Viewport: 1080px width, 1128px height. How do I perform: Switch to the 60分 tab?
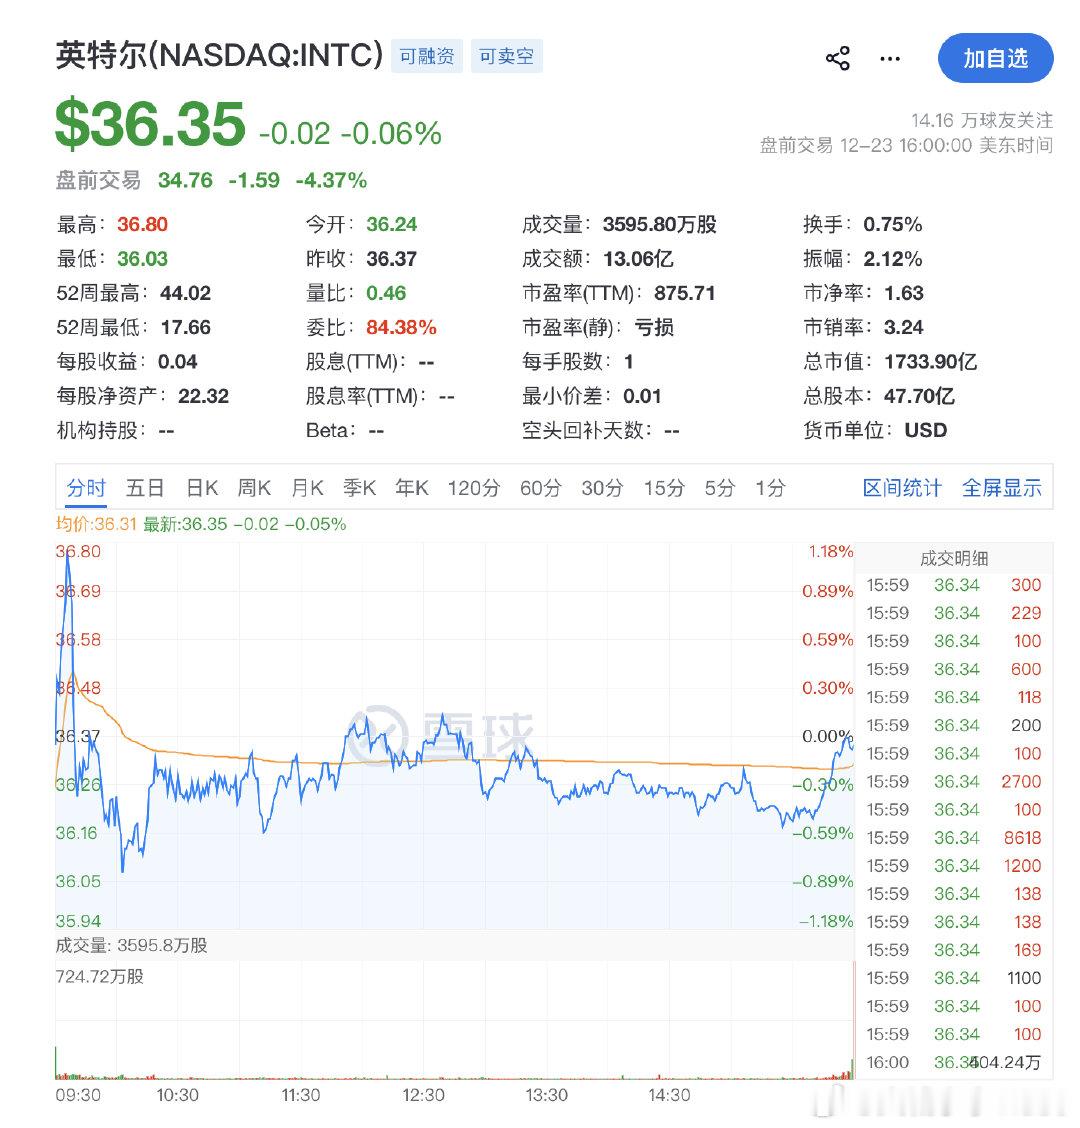[540, 488]
